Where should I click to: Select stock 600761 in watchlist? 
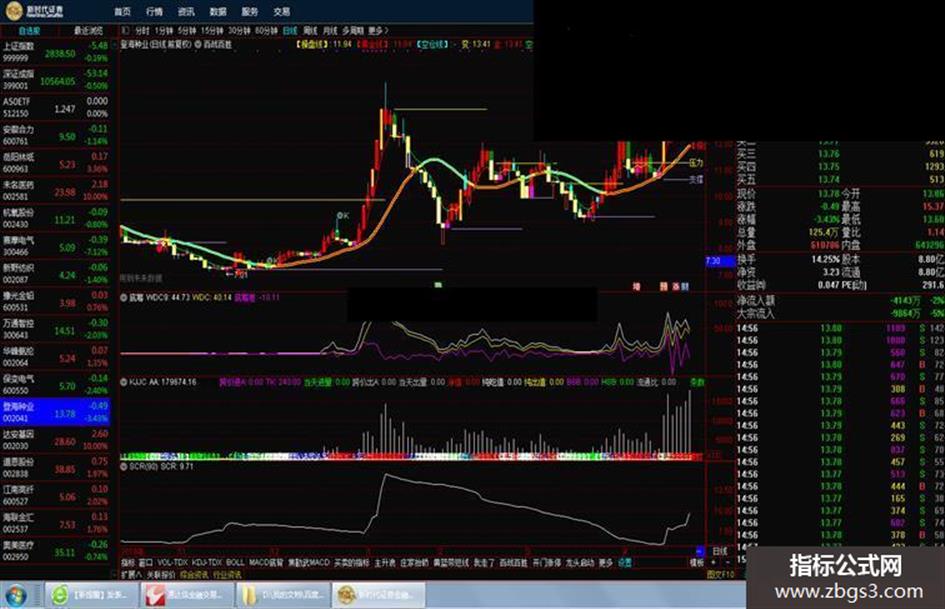[x=55, y=135]
